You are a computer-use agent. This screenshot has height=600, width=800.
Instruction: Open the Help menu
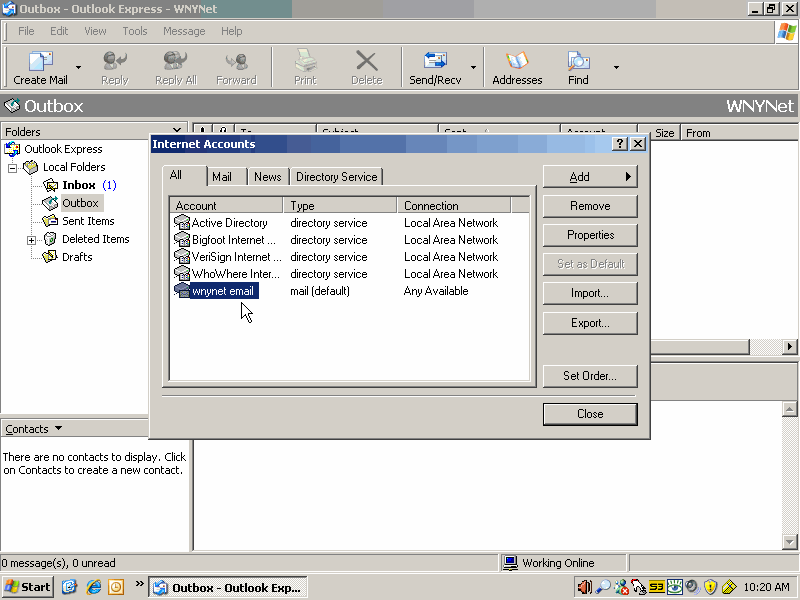click(232, 31)
